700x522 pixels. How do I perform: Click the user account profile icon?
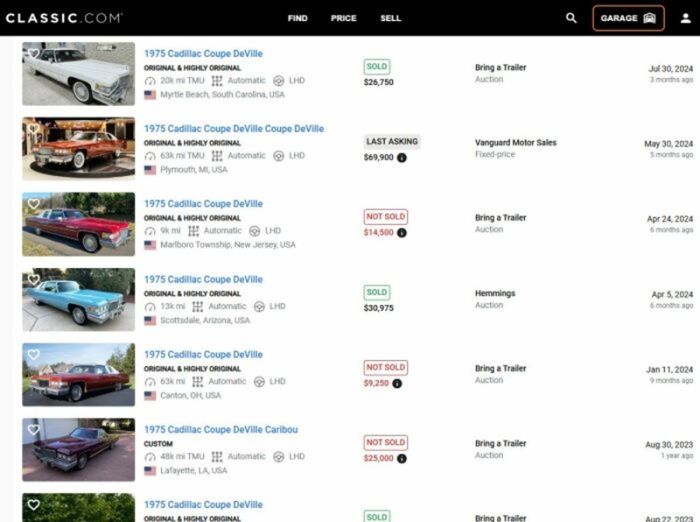tap(685, 18)
